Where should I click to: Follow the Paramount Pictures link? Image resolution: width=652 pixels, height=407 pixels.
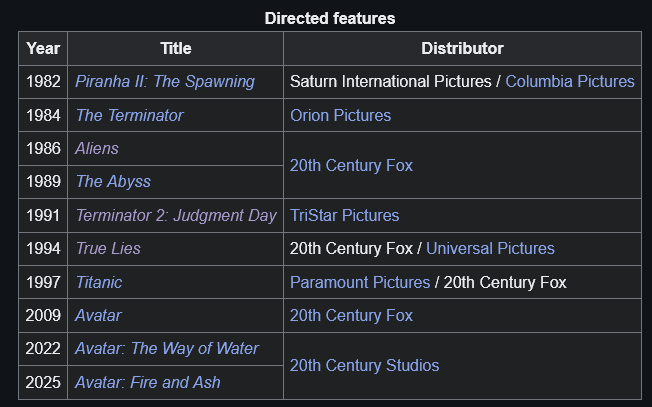click(x=360, y=282)
